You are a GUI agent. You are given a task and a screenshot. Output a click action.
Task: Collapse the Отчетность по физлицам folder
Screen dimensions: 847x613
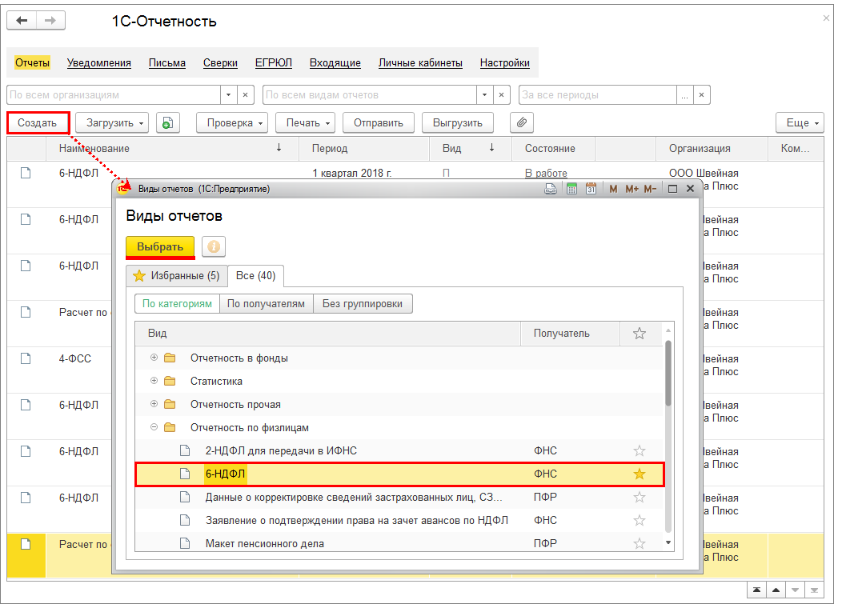154,427
